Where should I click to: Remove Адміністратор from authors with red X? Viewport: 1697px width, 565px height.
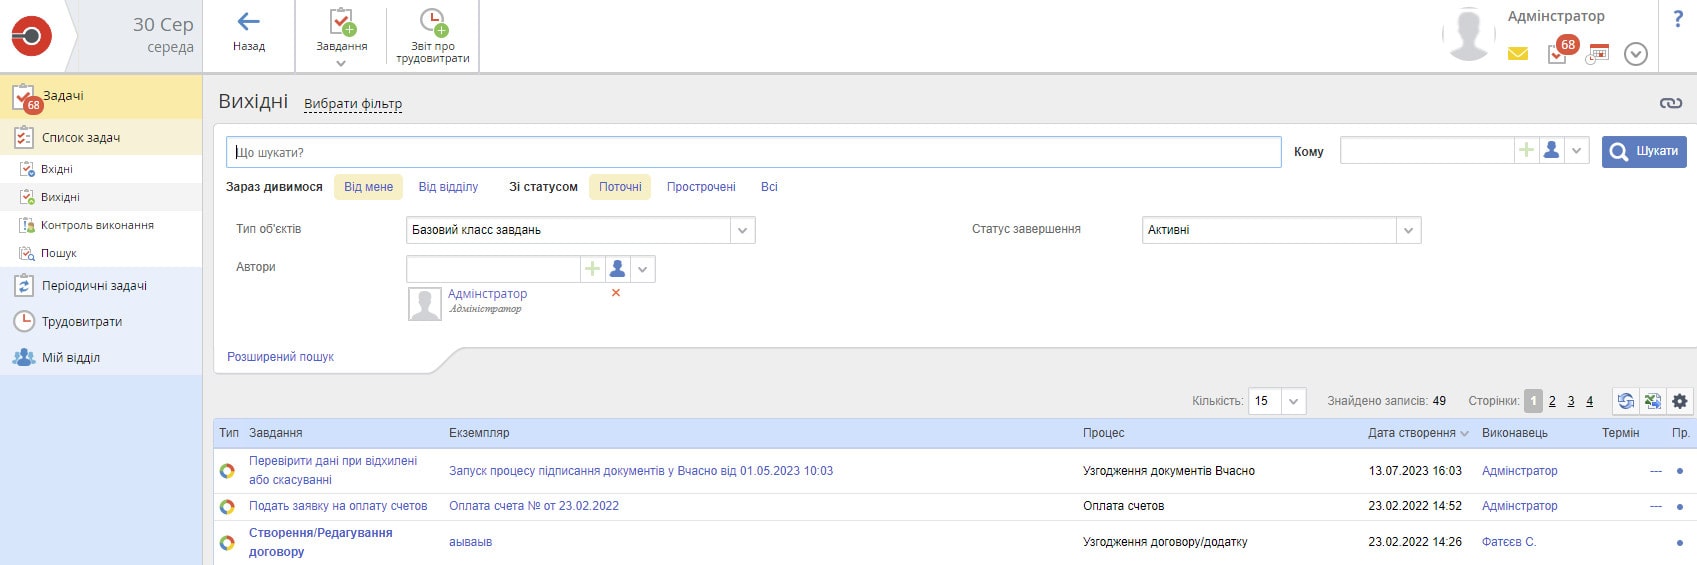tap(616, 293)
